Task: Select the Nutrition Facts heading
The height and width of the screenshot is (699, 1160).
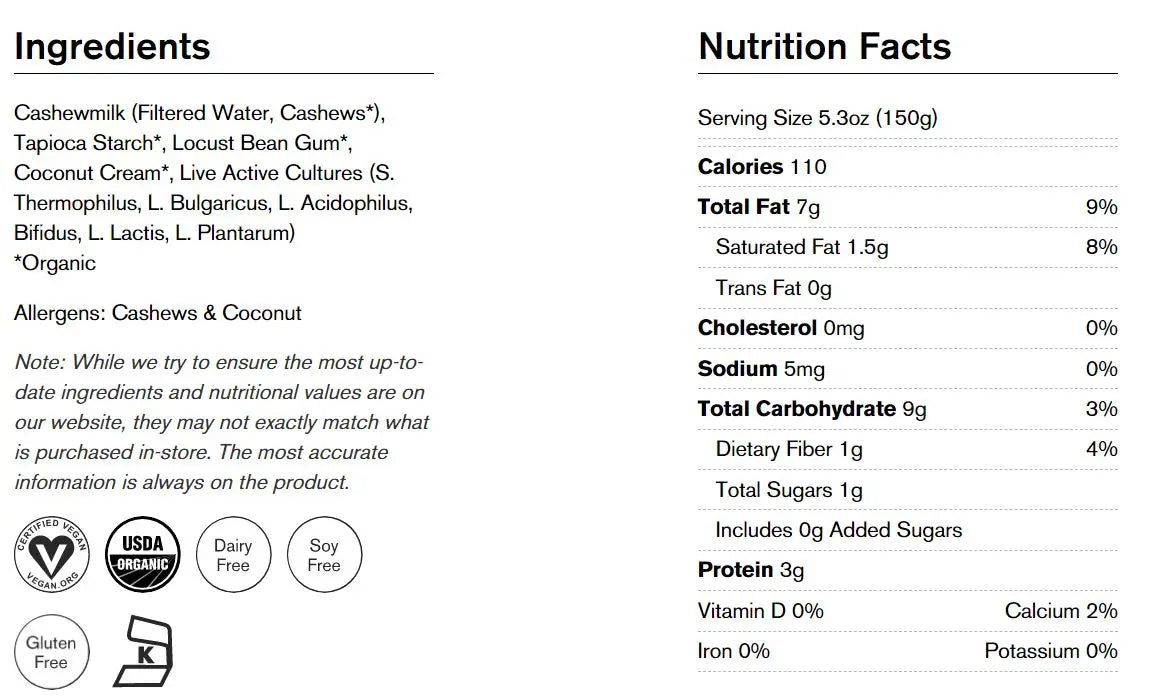Action: 824,46
